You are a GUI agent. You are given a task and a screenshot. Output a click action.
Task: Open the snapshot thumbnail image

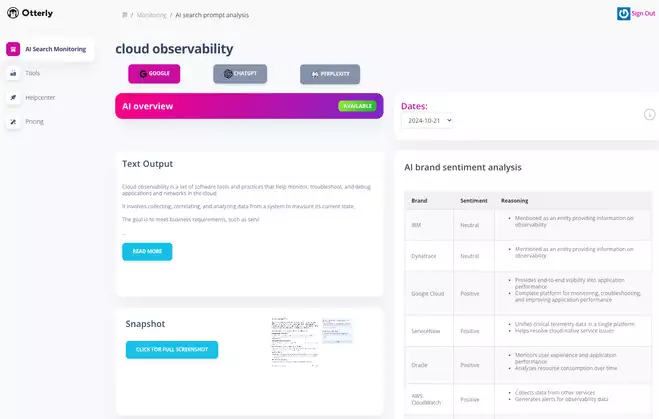tap(312, 343)
